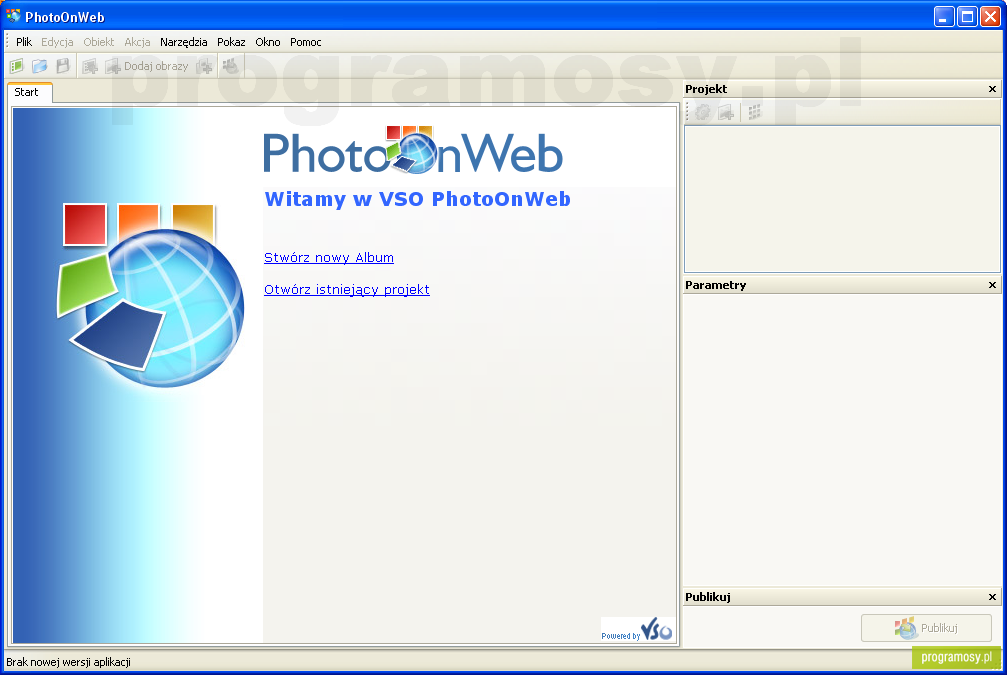1007x675 pixels.
Task: Maximize the PhotoOnWeb window
Action: tap(967, 17)
